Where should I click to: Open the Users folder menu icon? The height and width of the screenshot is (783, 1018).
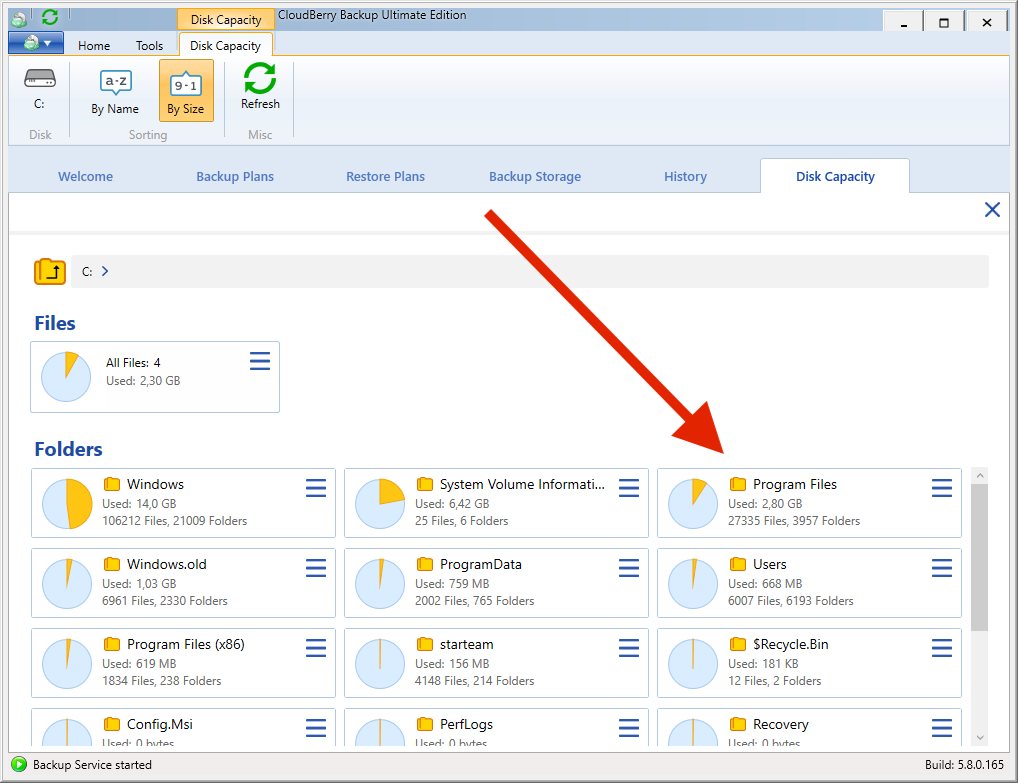(942, 567)
